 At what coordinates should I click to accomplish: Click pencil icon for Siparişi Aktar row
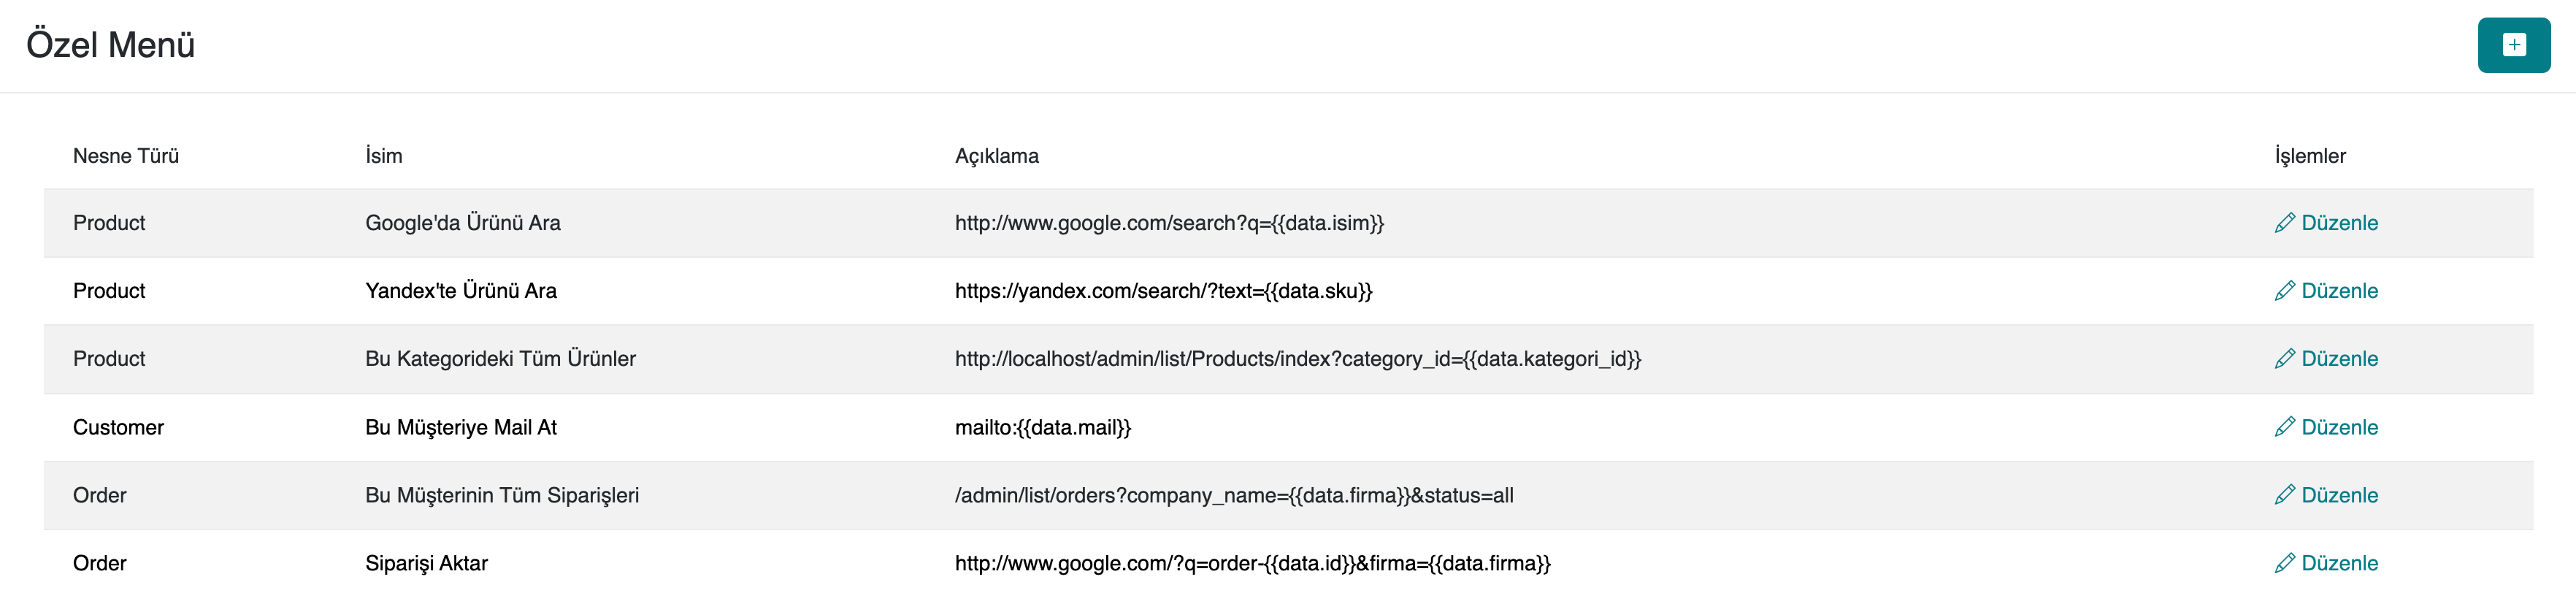point(2284,563)
